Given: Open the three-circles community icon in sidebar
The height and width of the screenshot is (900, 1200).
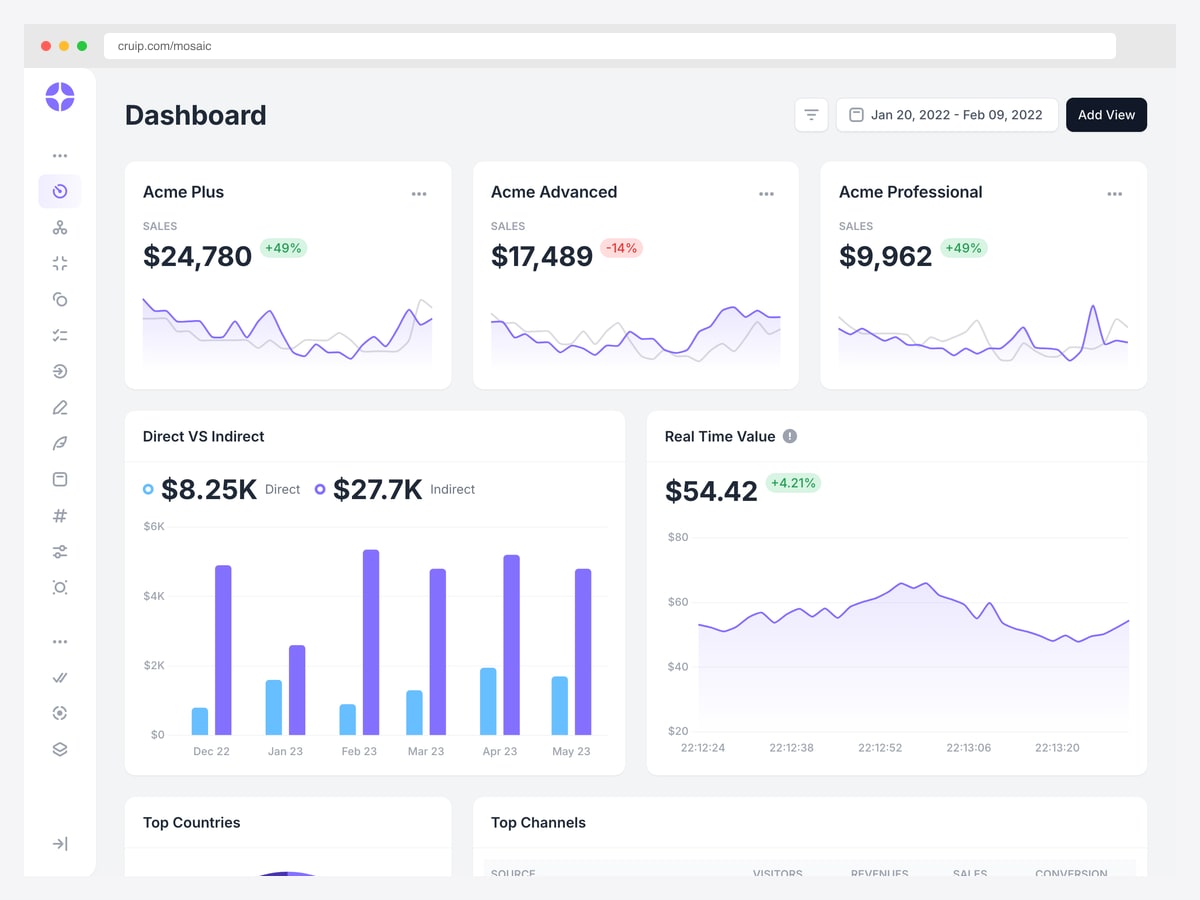Looking at the screenshot, I should tap(60, 228).
